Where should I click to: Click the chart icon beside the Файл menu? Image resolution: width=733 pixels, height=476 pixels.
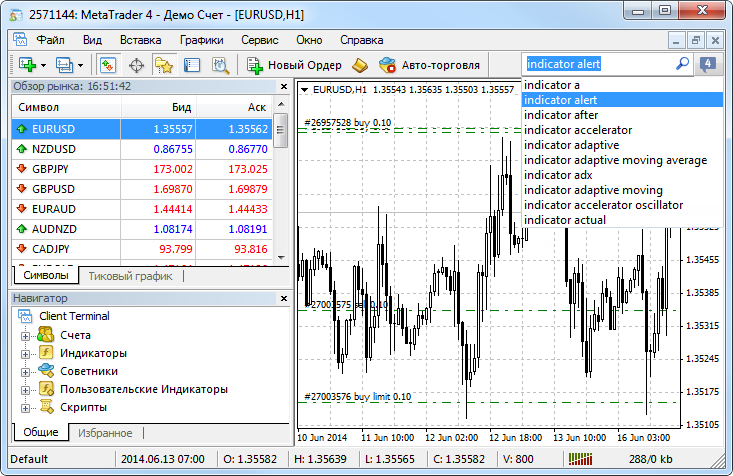click(x=20, y=39)
